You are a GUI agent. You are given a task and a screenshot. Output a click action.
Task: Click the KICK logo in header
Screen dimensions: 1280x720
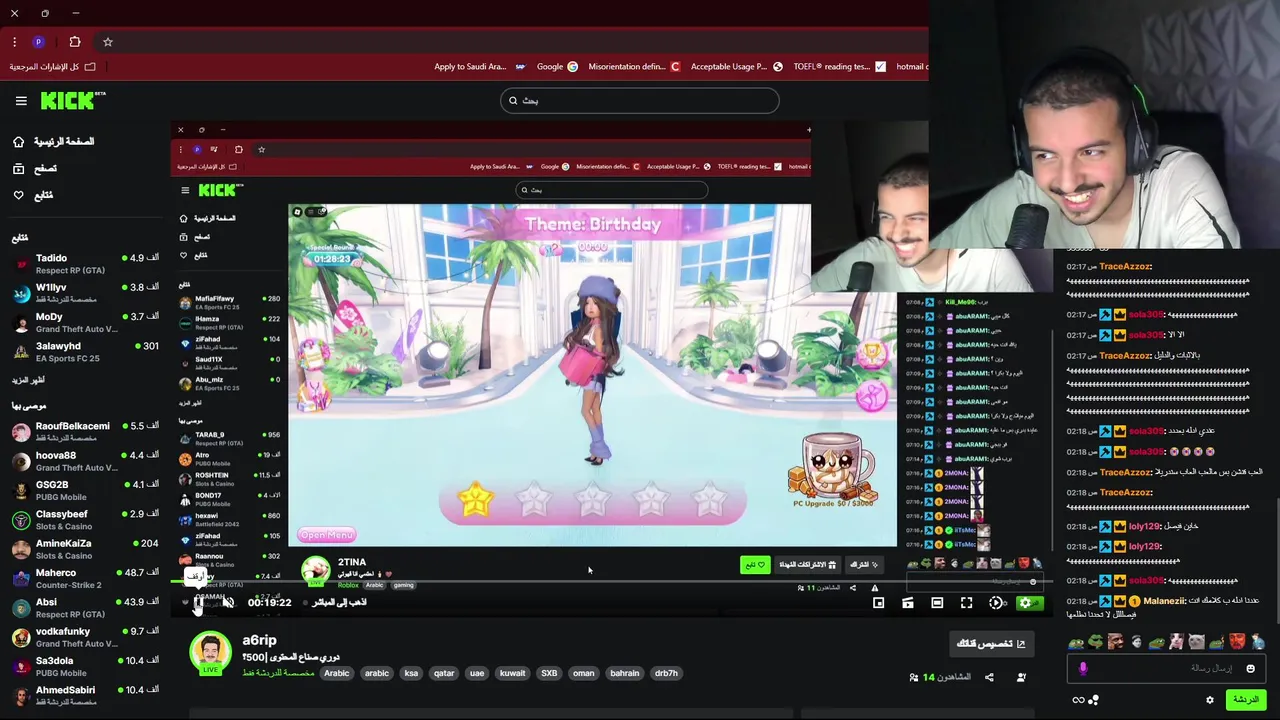[x=72, y=100]
